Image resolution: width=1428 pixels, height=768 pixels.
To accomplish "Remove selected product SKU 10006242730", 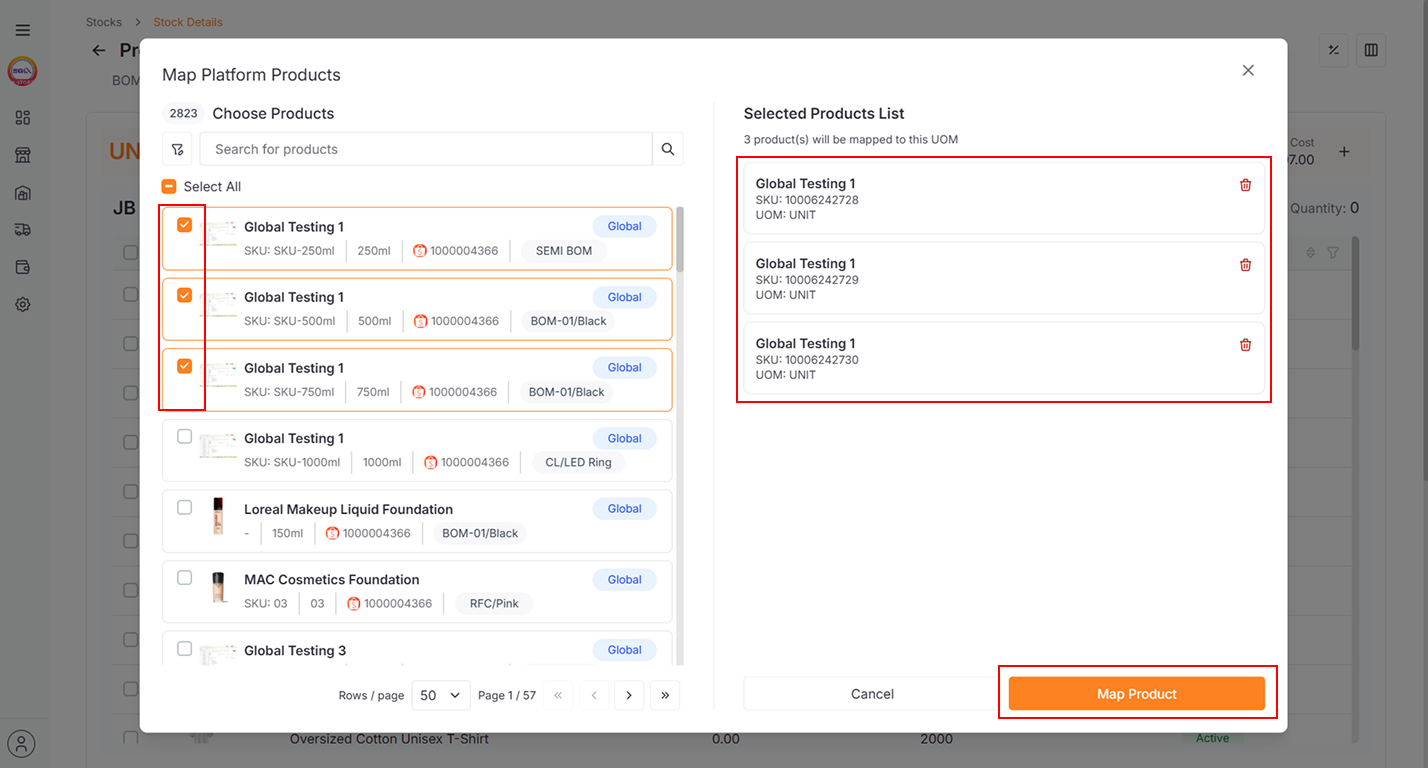I will click(x=1245, y=345).
